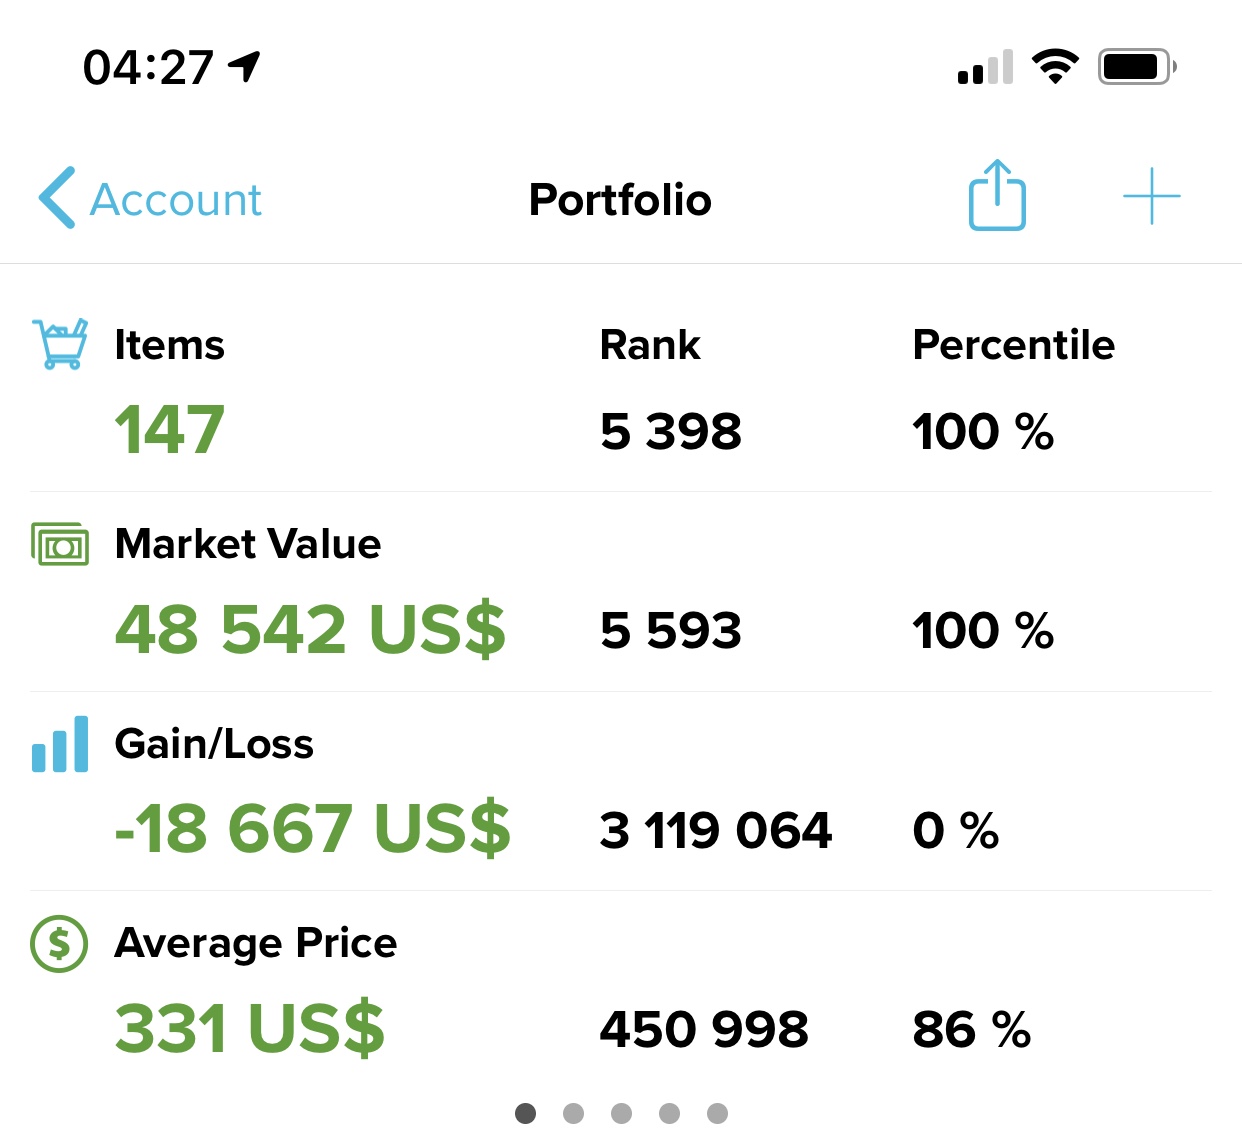Tap the plus icon to add item

[1151, 196]
